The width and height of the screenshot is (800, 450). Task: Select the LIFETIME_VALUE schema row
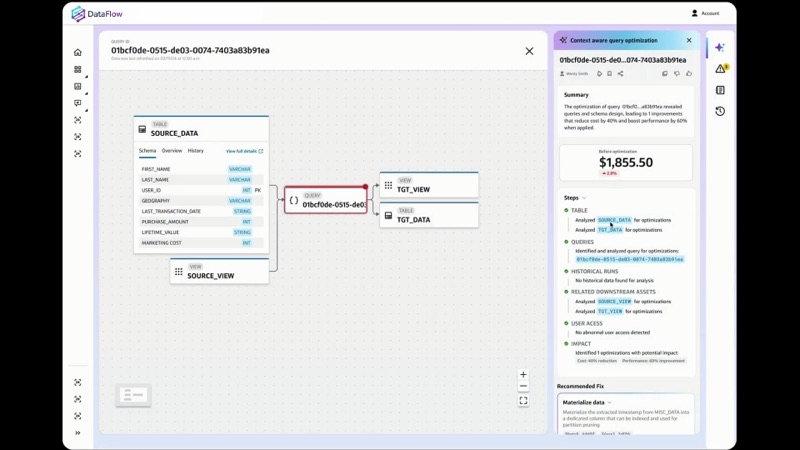click(x=202, y=232)
